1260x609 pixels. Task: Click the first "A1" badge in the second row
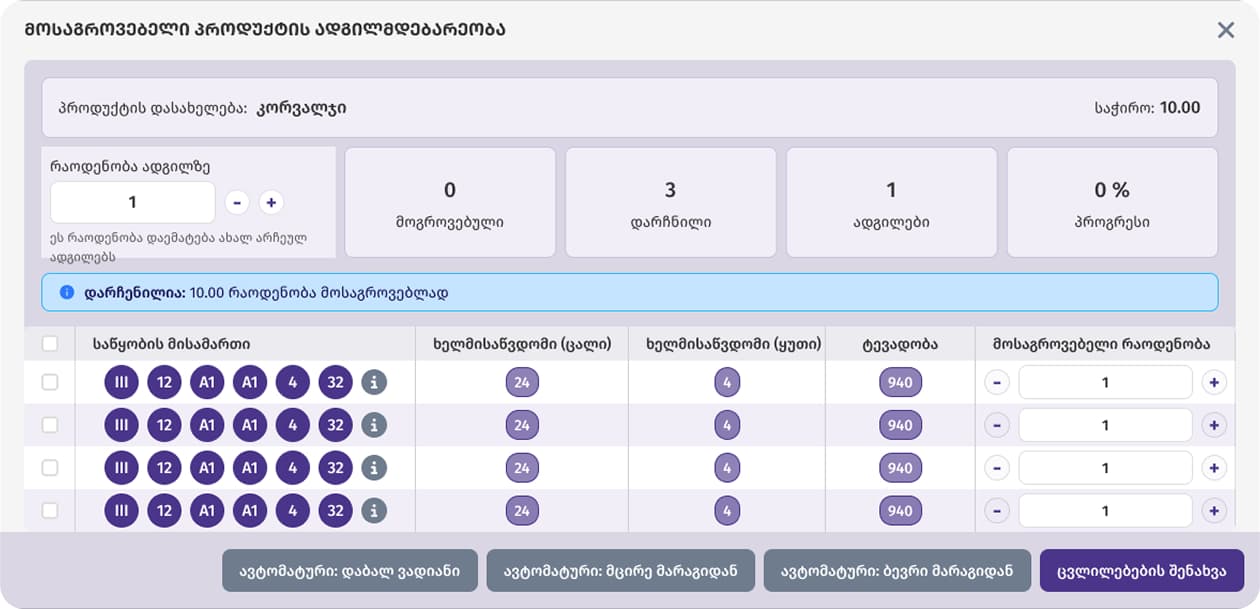[207, 424]
